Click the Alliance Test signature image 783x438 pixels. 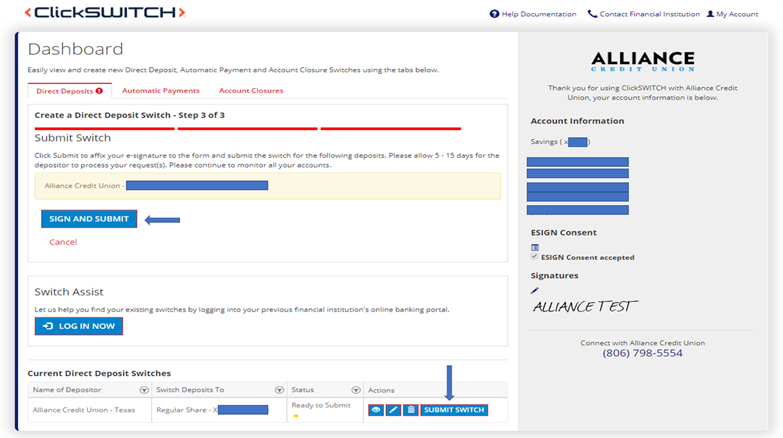(x=585, y=306)
